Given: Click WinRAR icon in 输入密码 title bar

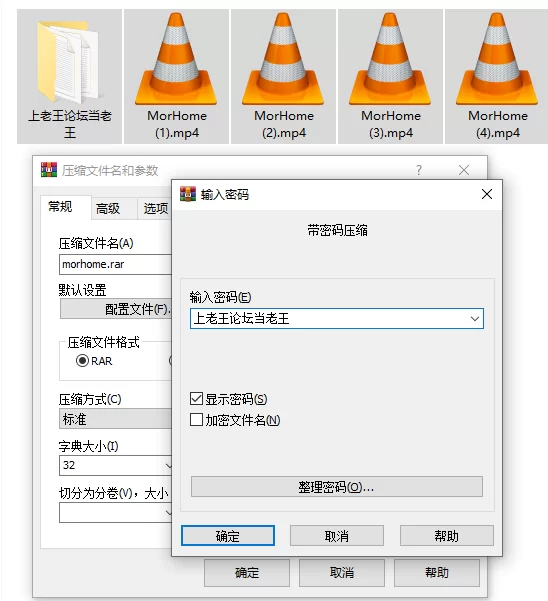Looking at the screenshot, I should 188,194.
